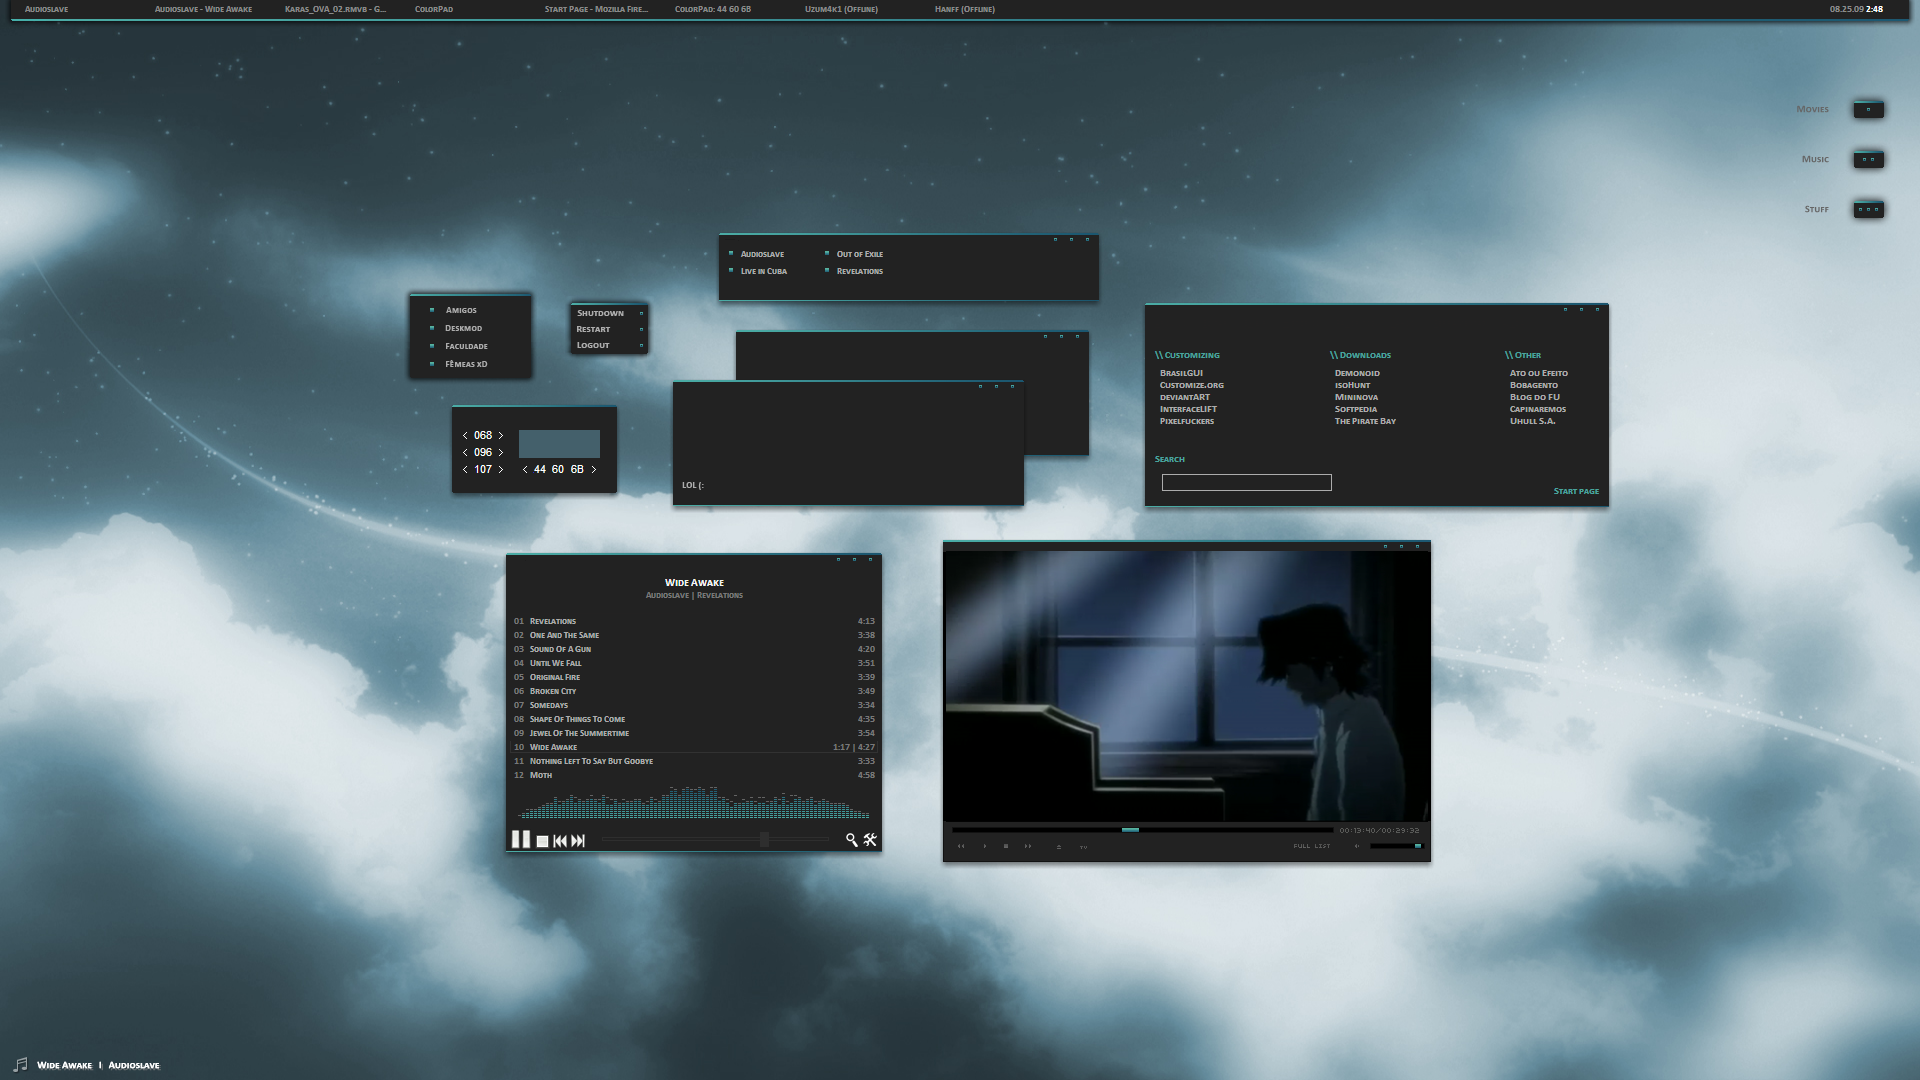Decrease the green value 096
The width and height of the screenshot is (1920, 1080).
coord(465,453)
